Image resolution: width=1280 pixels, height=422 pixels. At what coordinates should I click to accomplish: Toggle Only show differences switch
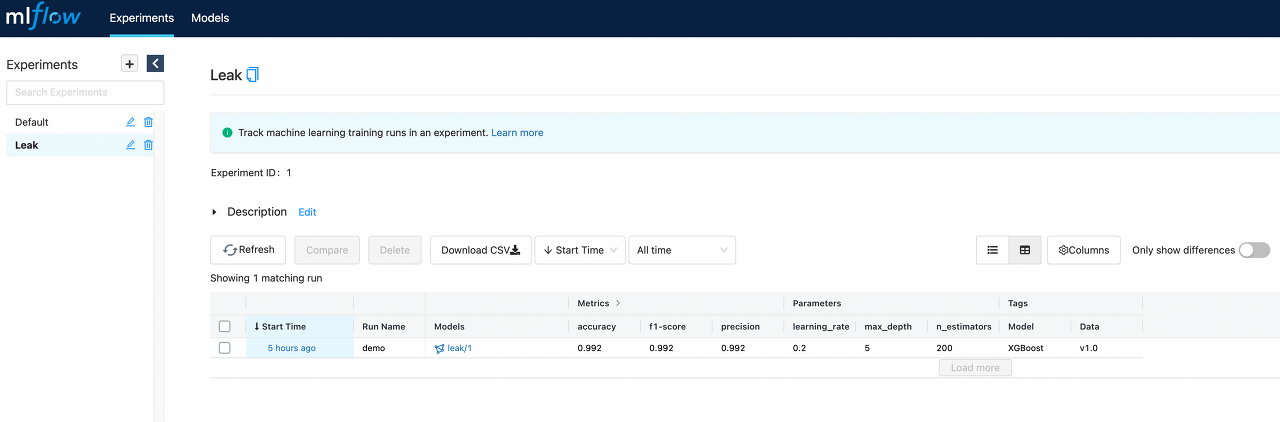(1254, 250)
